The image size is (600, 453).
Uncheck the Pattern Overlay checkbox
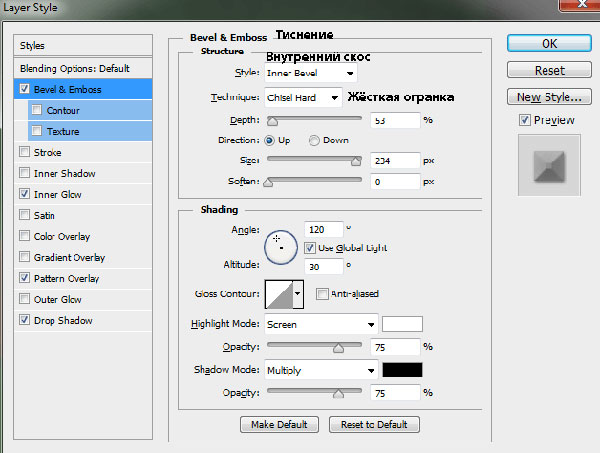(x=24, y=278)
